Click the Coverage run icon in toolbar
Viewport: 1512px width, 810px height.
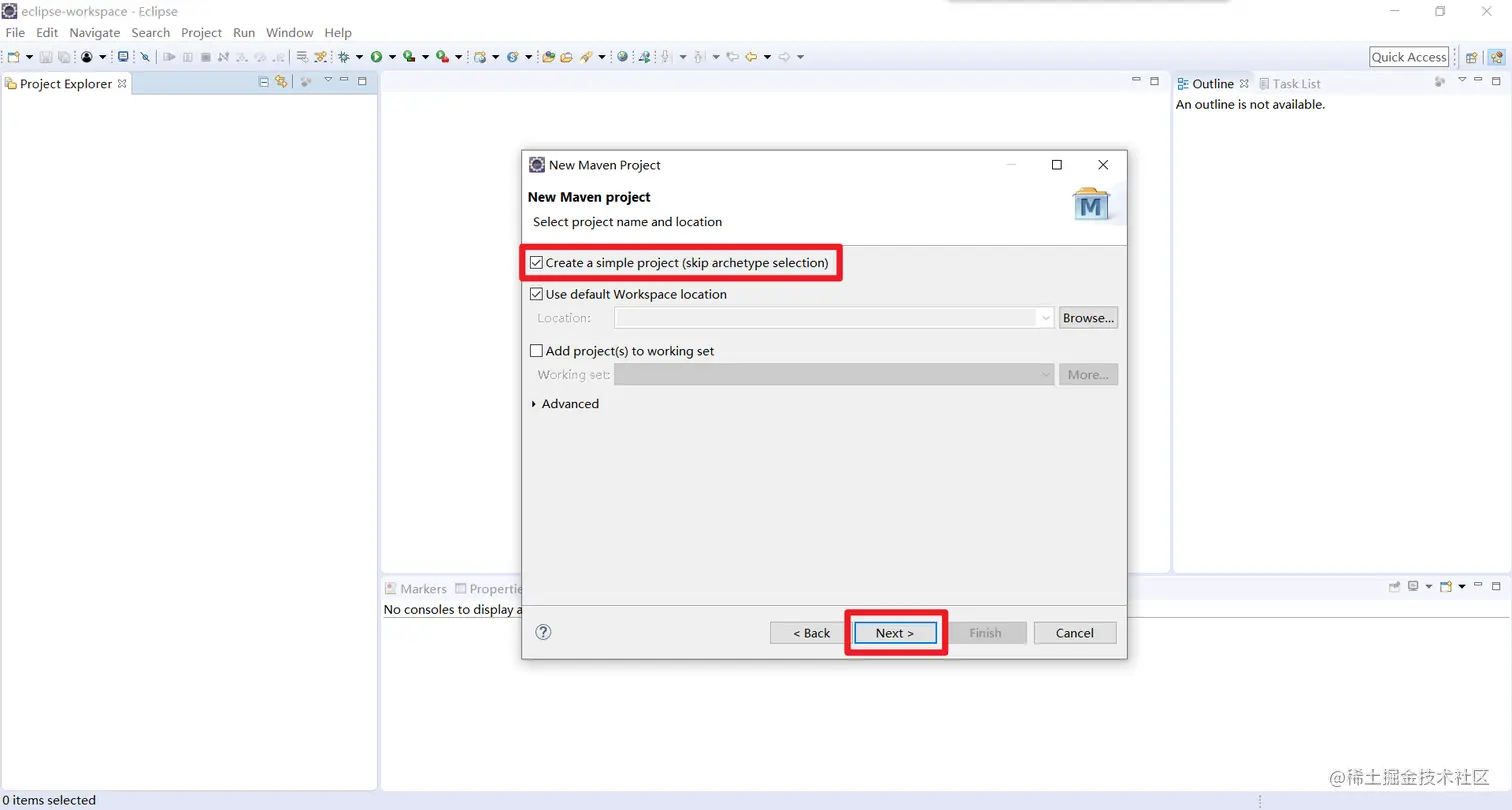pos(409,57)
